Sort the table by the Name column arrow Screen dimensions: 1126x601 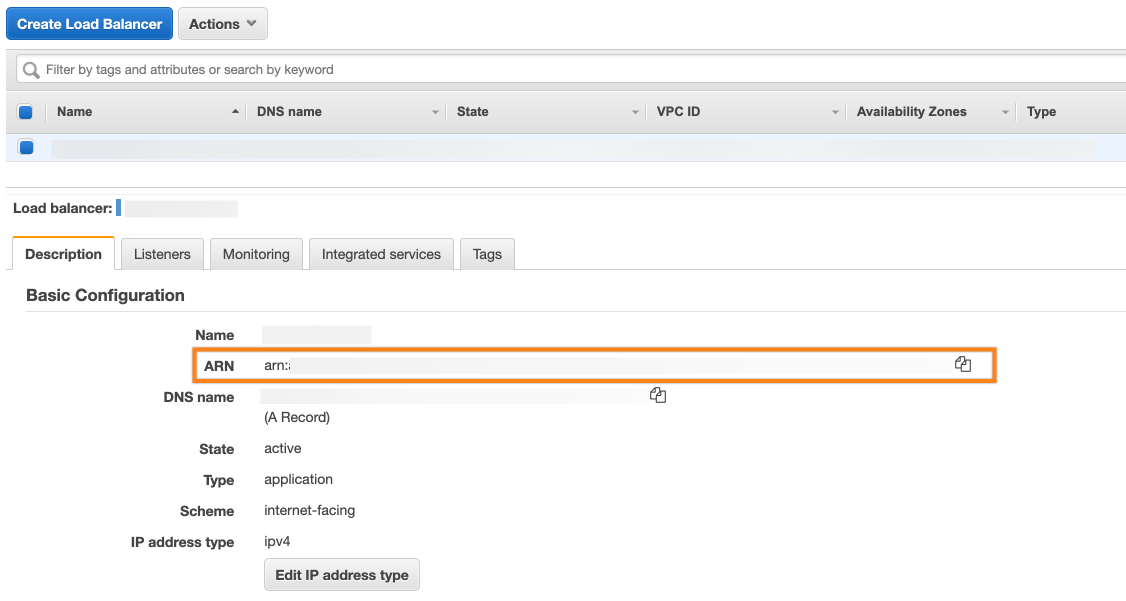[x=235, y=112]
